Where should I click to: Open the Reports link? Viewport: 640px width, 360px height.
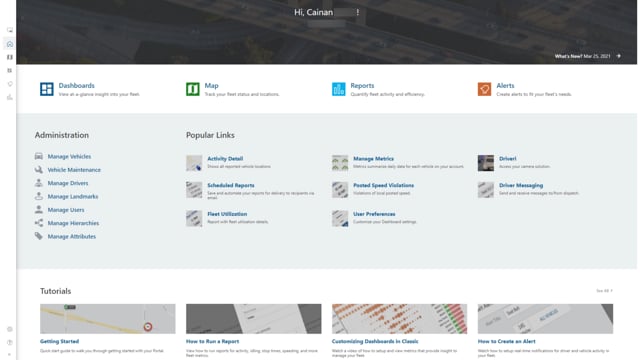[362, 85]
